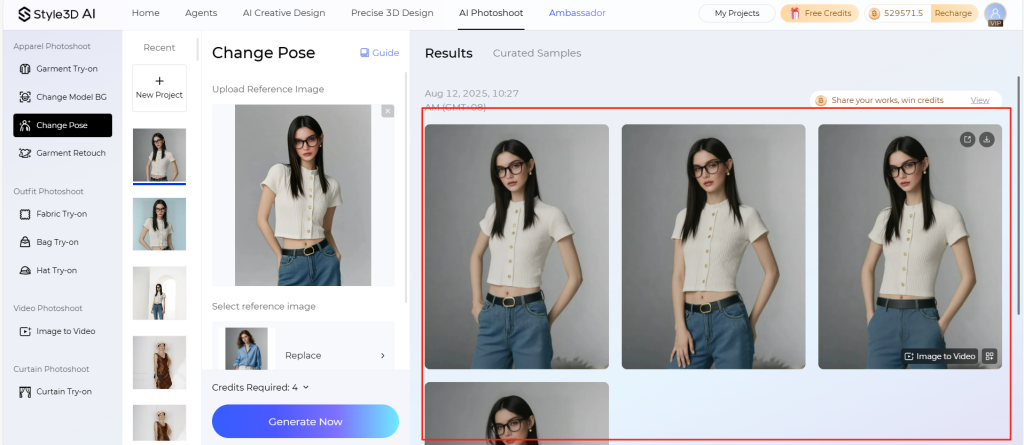Viewport: 1024px width, 445px height.
Task: Open the recent thumbnail with light blue background
Action: 159,224
